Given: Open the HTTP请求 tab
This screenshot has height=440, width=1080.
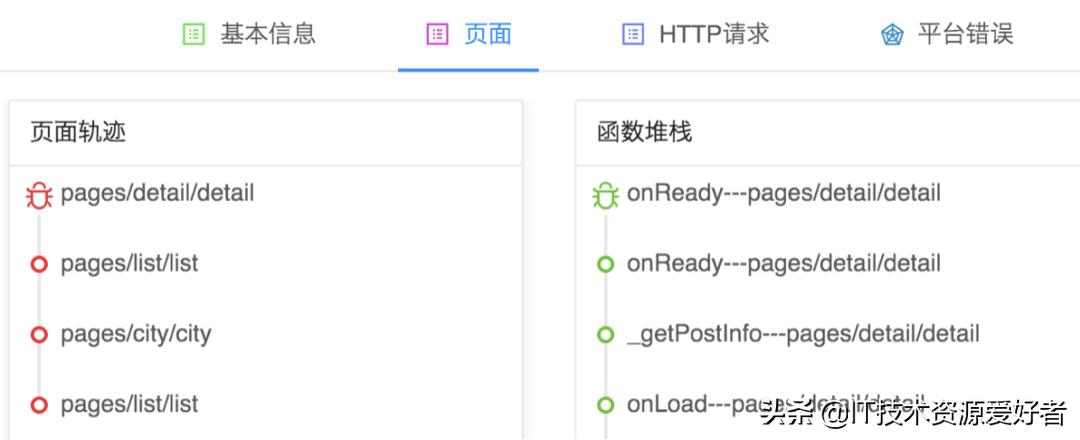Looking at the screenshot, I should pyautogui.click(x=714, y=34).
